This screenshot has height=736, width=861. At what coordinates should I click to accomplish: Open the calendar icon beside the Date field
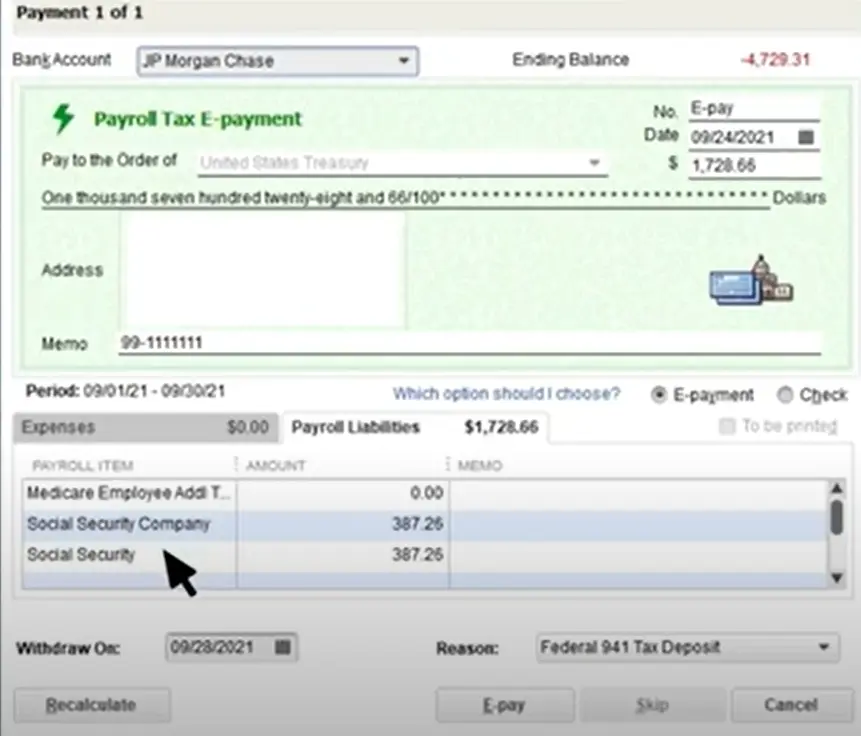coord(806,138)
